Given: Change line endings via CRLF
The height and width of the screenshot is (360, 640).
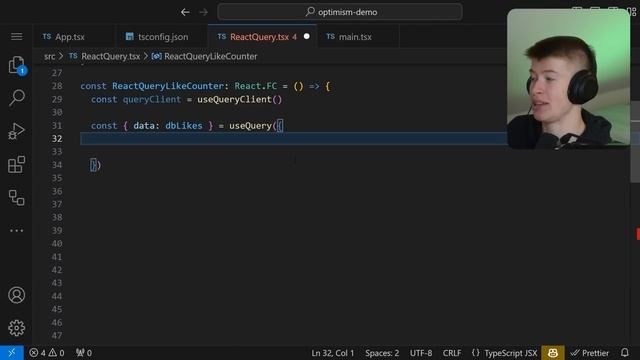Looking at the screenshot, I should pos(452,353).
